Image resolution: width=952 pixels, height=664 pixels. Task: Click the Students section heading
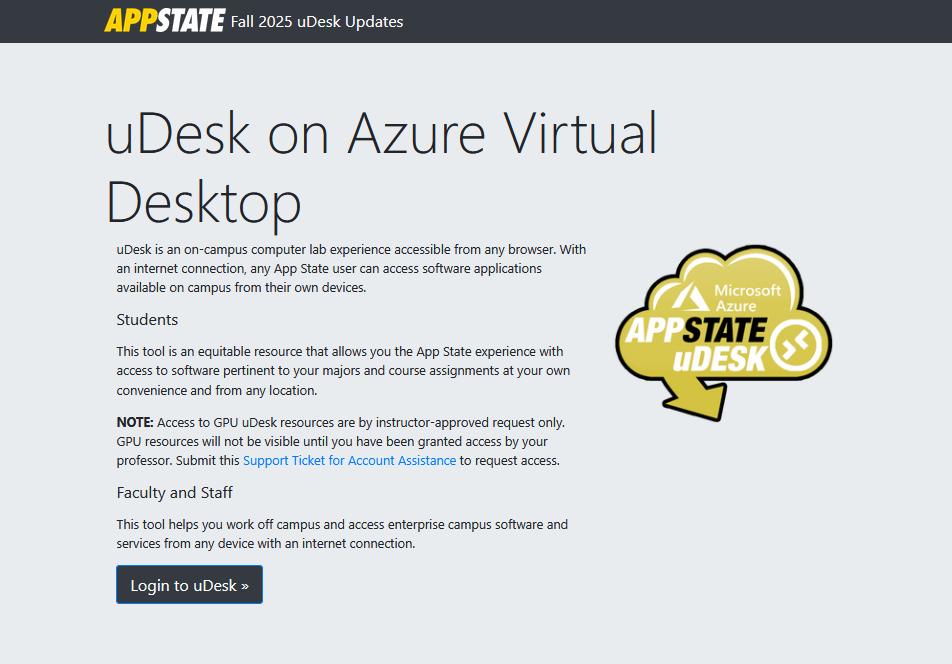147,320
